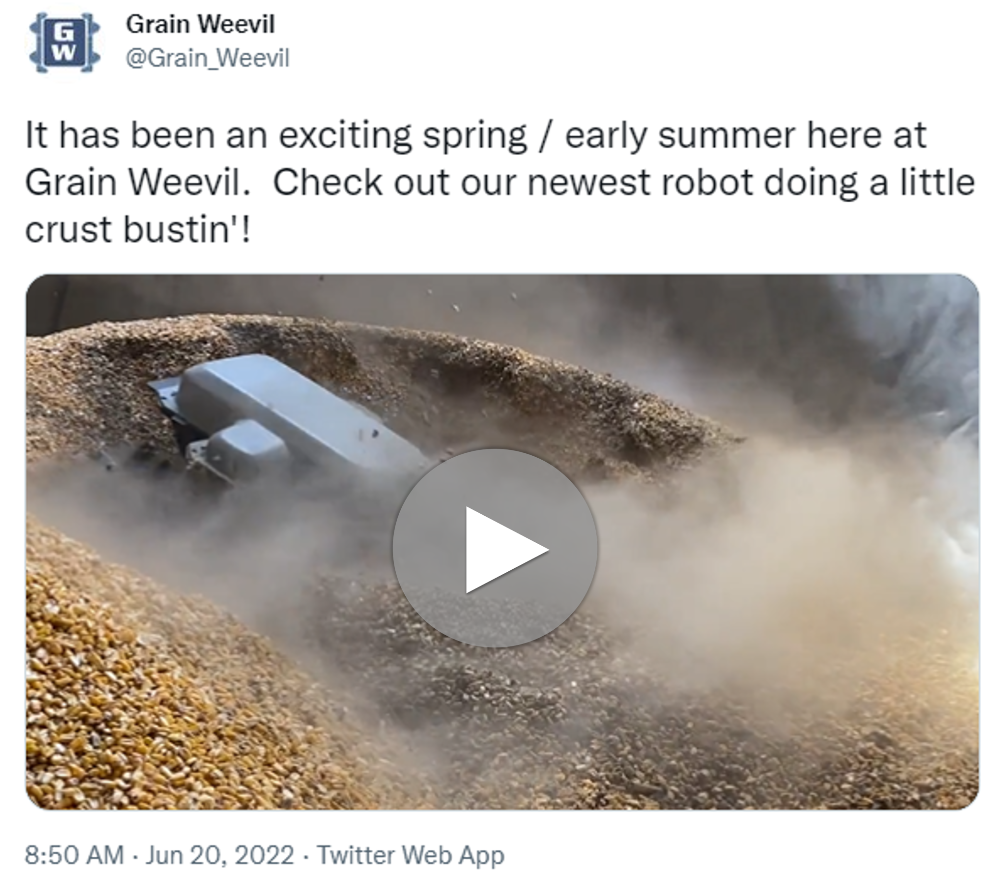The image size is (1000, 880).
Task: Open the Twitter Web App source link
Action: pyautogui.click(x=411, y=854)
